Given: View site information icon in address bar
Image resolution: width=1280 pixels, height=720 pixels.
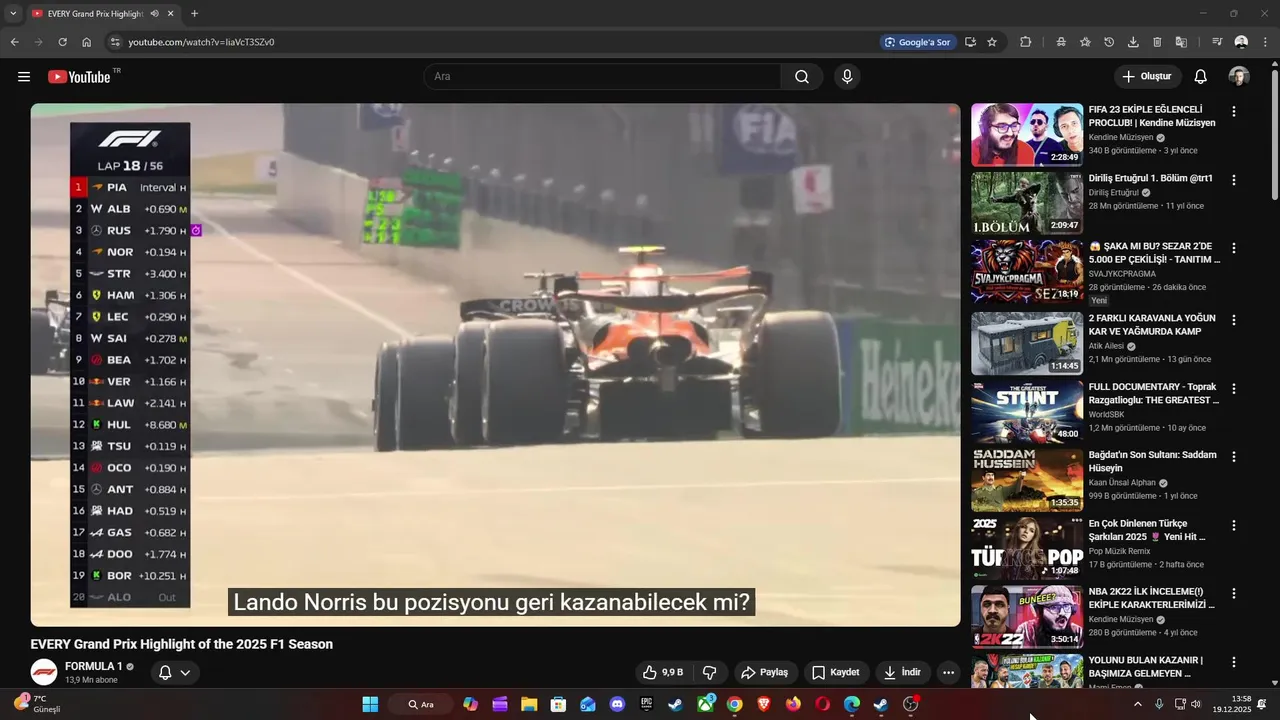Looking at the screenshot, I should (x=115, y=42).
